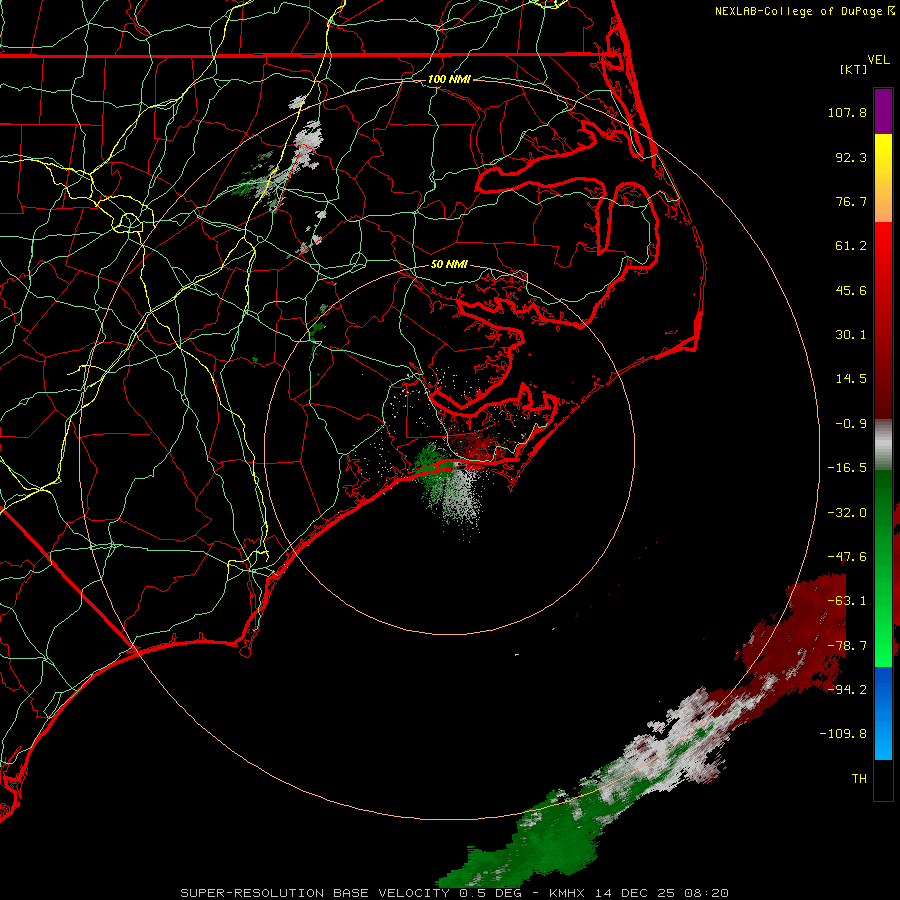The width and height of the screenshot is (900, 900).
Task: Select the 61.2 scale value
Action: pyautogui.click(x=851, y=246)
